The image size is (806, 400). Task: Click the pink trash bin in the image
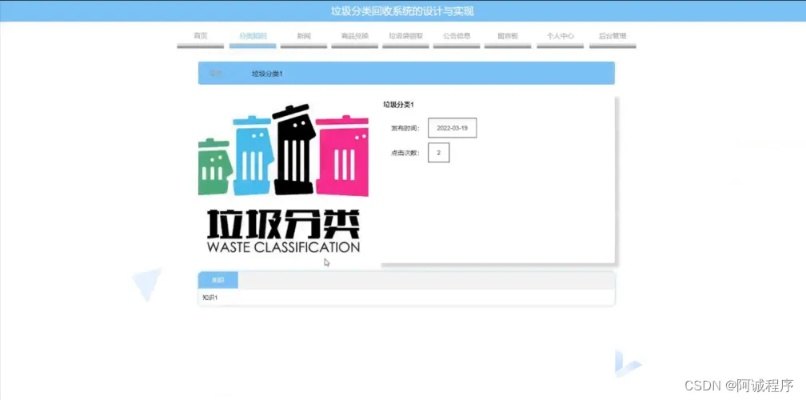(x=342, y=155)
